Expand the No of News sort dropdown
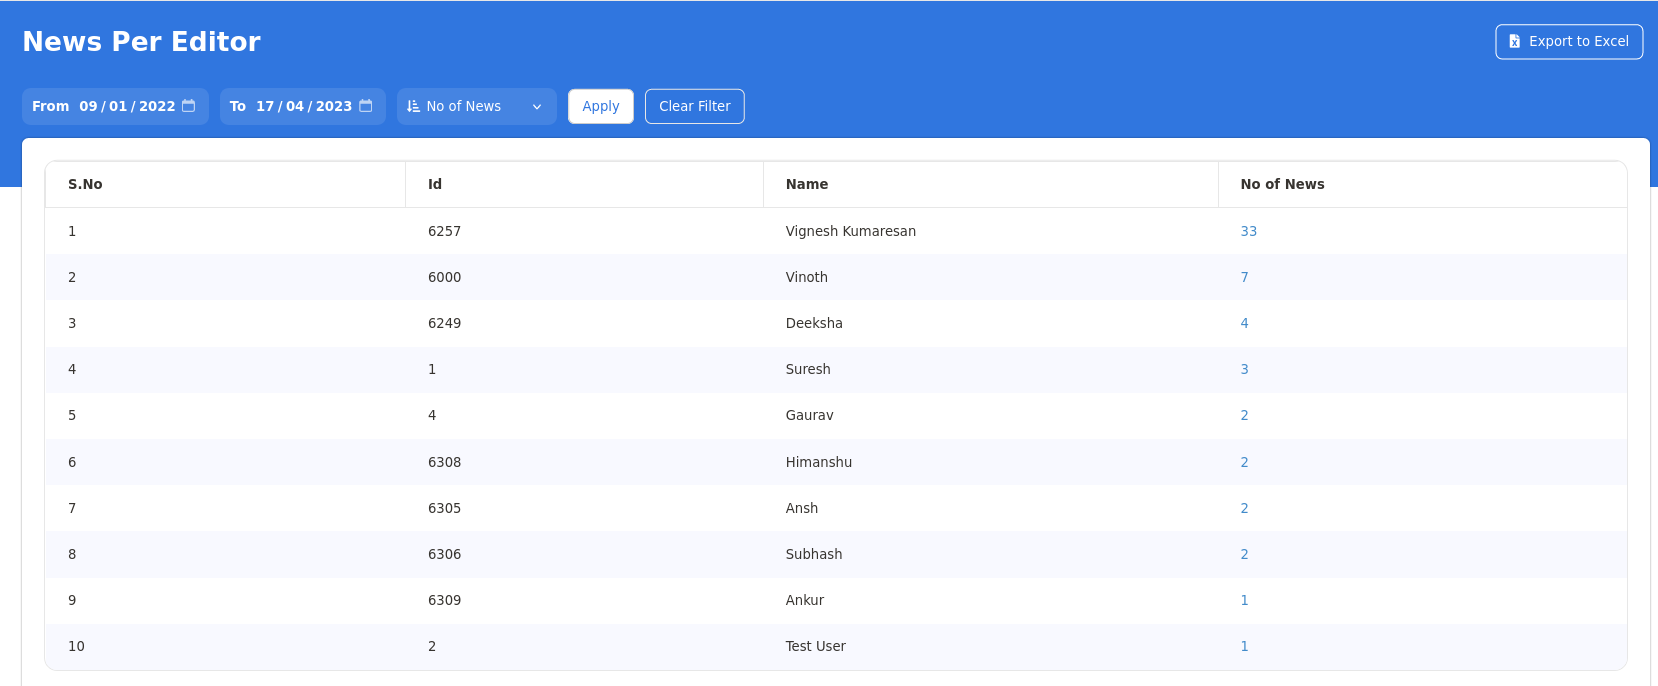The height and width of the screenshot is (686, 1658). point(476,106)
